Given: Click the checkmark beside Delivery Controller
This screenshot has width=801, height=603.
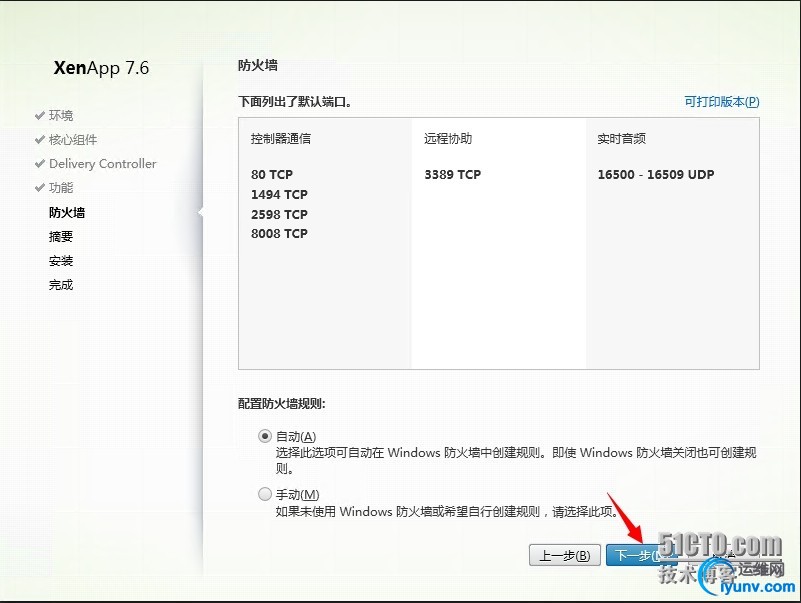Looking at the screenshot, I should [40, 164].
